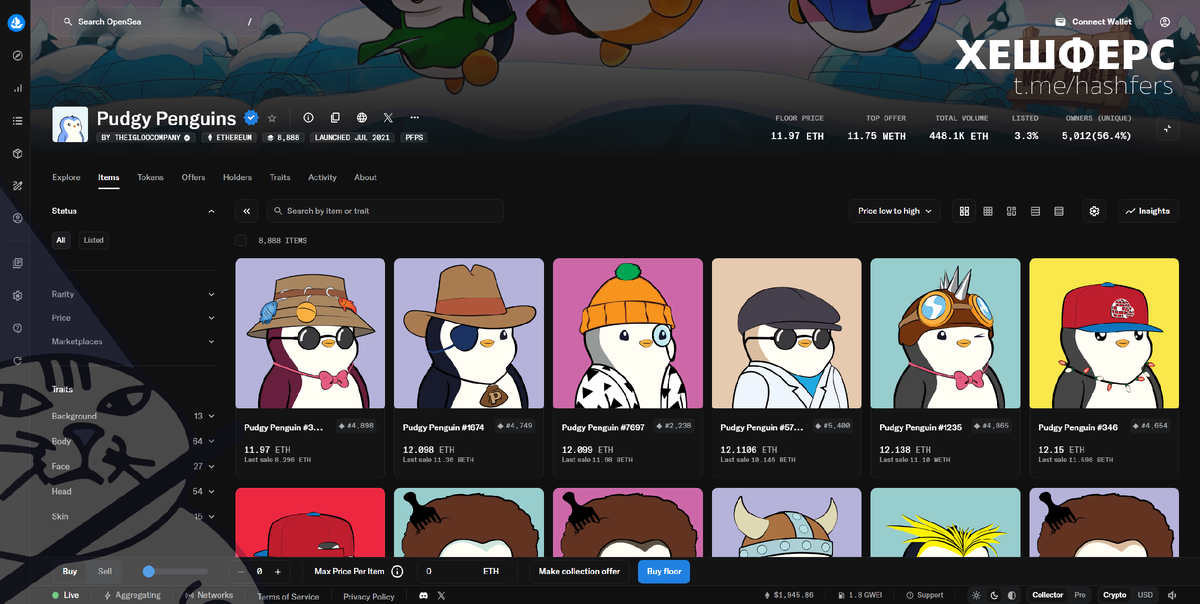Screen dimensions: 1200x604
Task: Open the sidebar settings gear icon
Action: pos(17,296)
